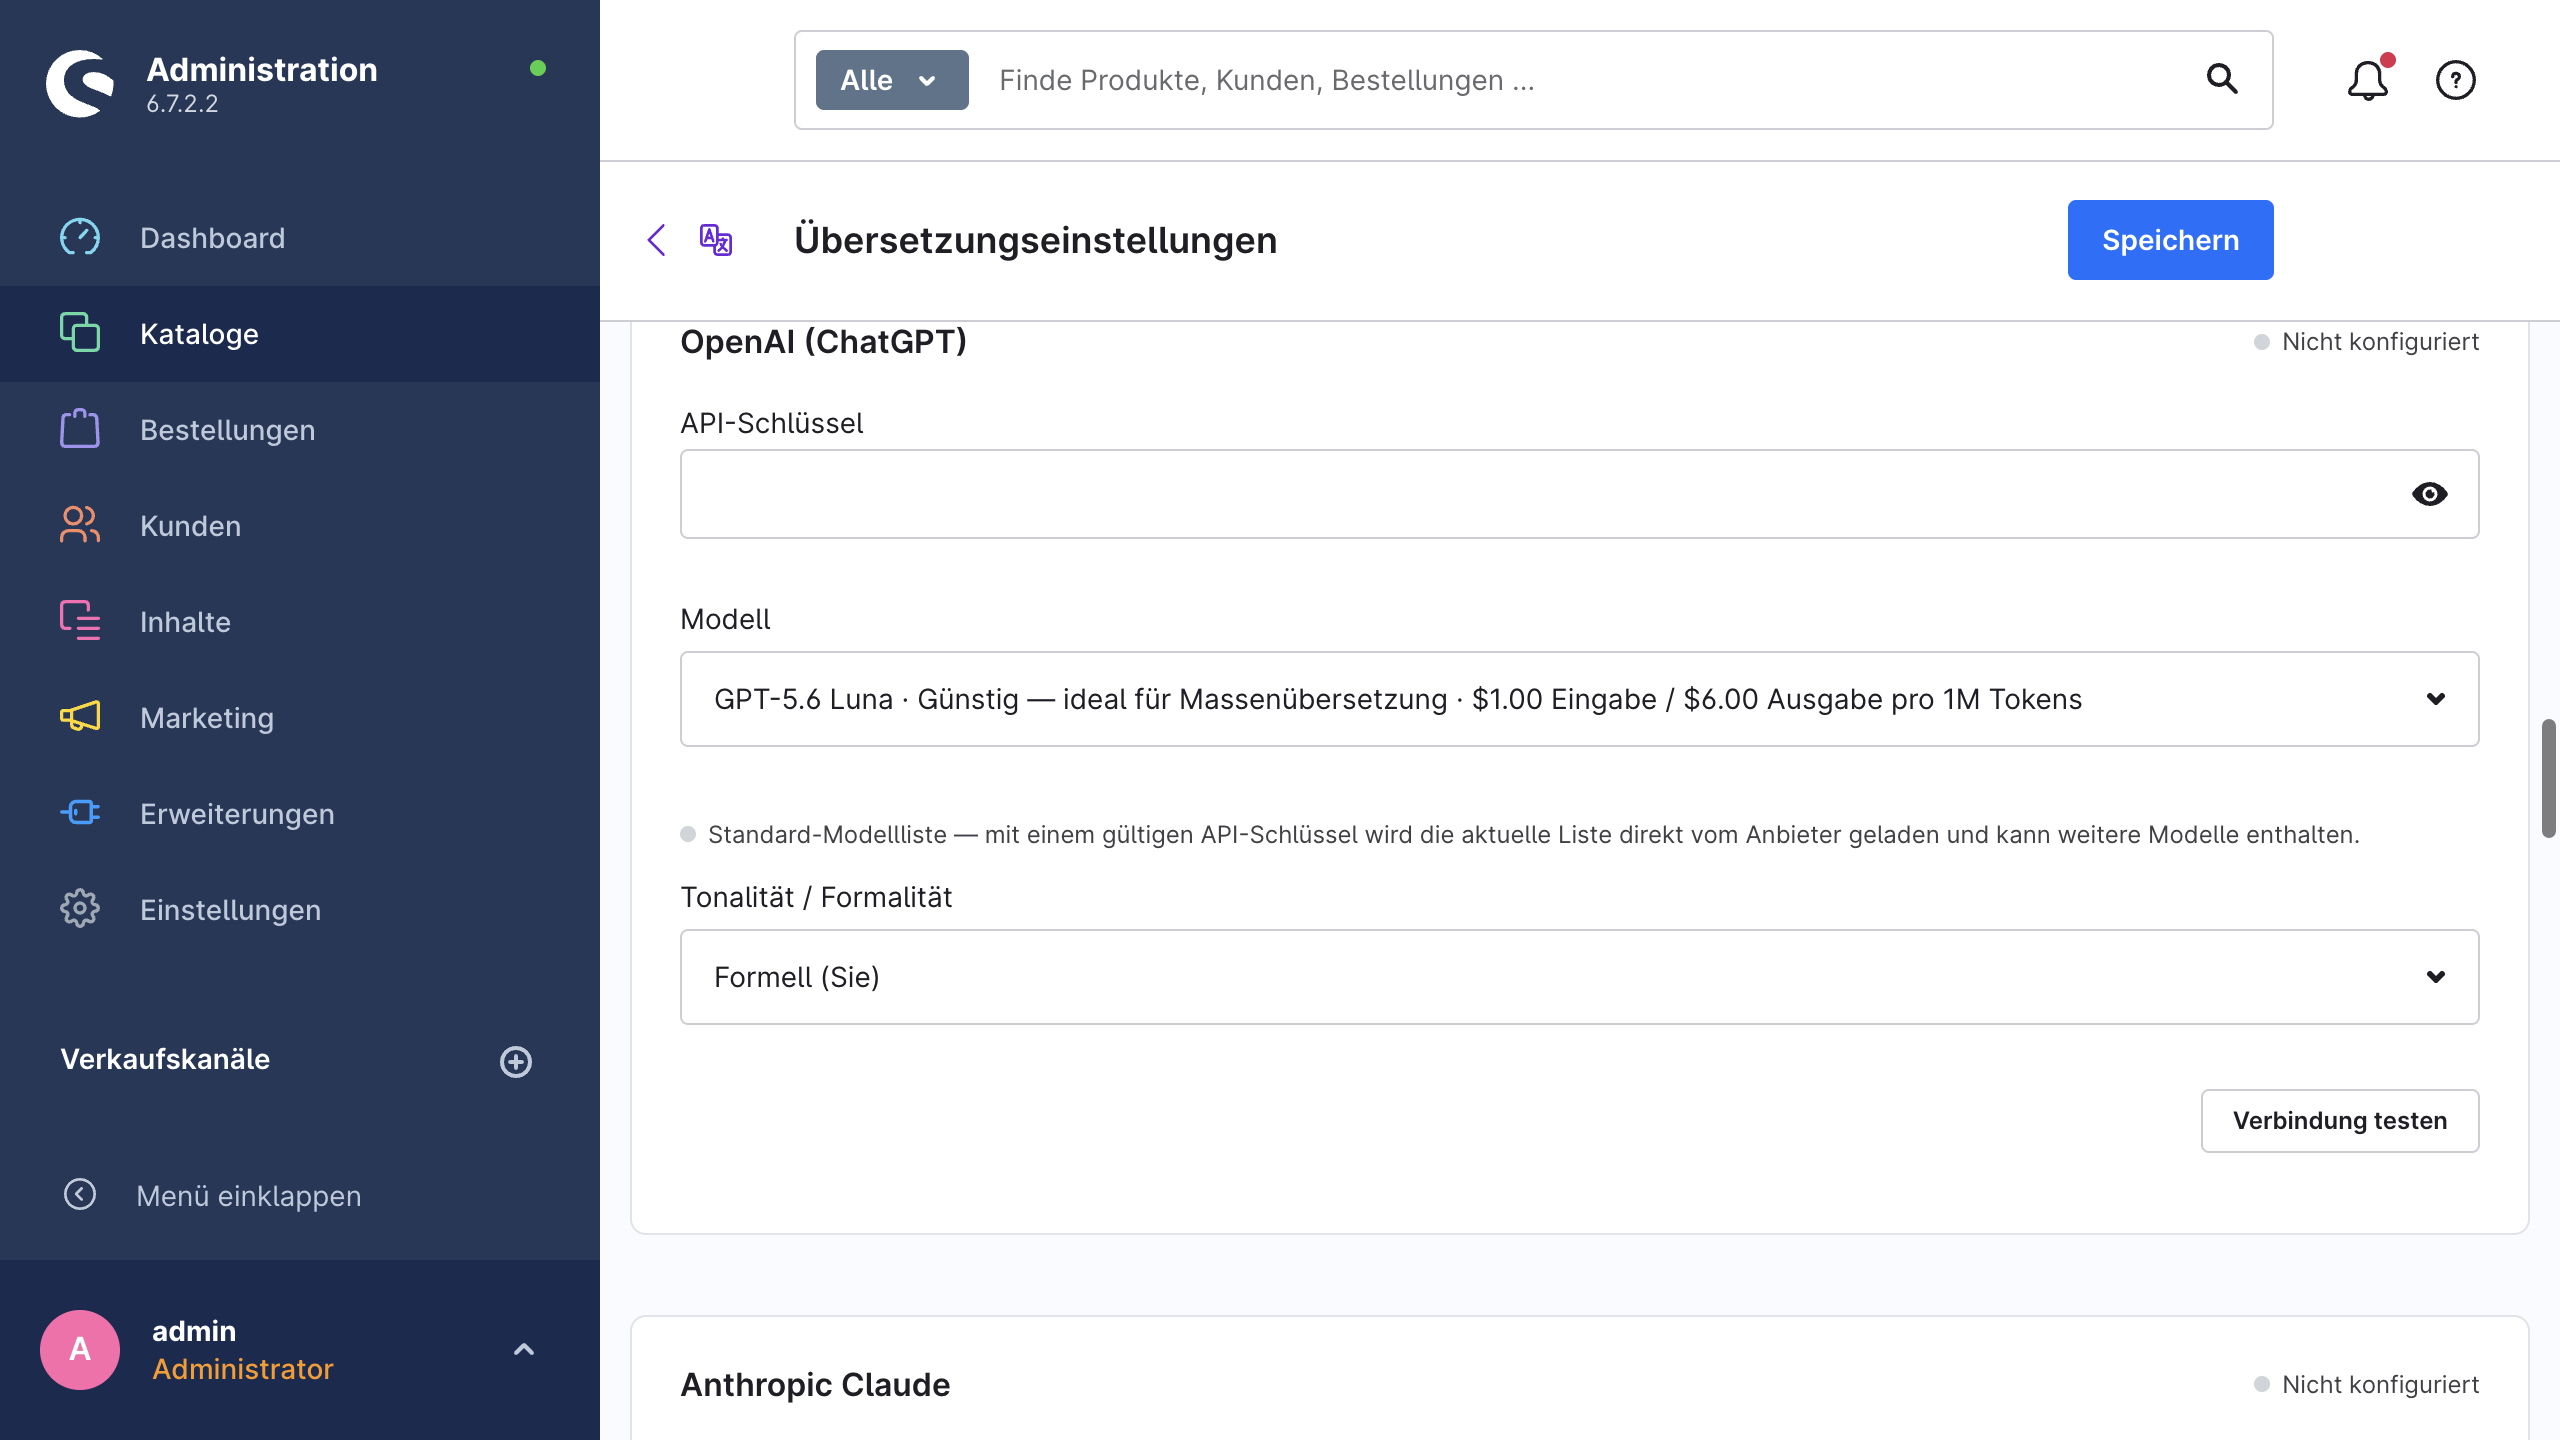Image resolution: width=2560 pixels, height=1440 pixels.
Task: Click the Marketing megaphone icon
Action: [80, 717]
